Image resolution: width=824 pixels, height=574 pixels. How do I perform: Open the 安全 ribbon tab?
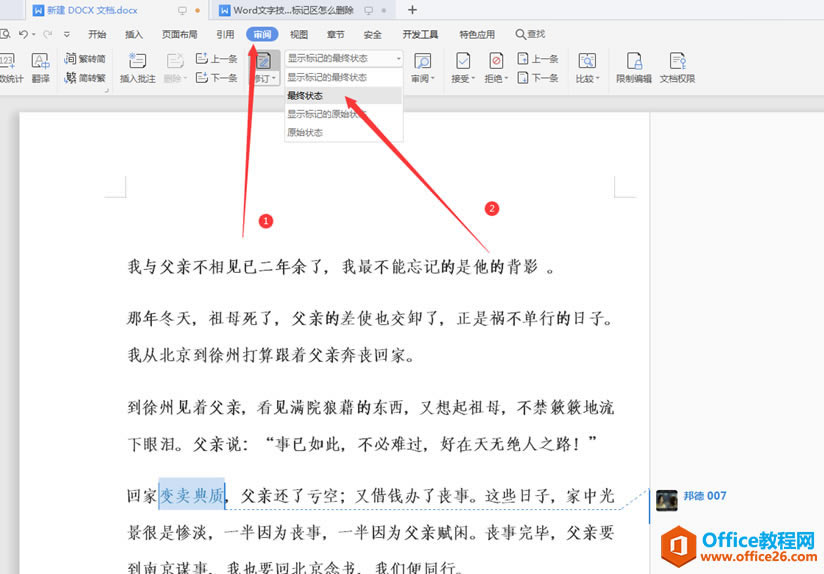(373, 34)
